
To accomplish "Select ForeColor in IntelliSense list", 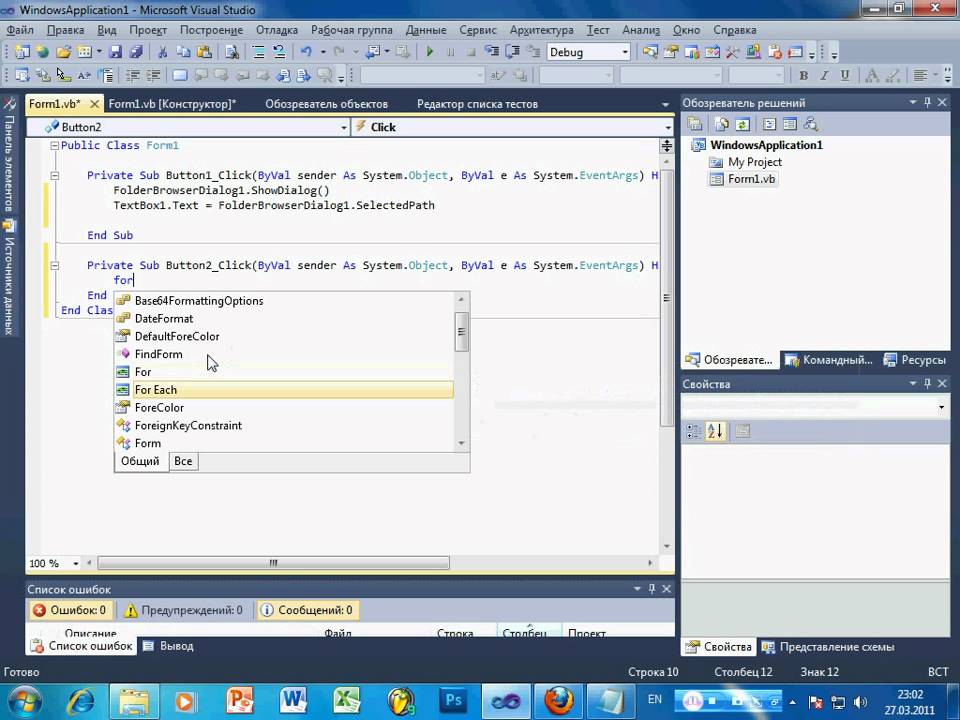I will pyautogui.click(x=285, y=408).
